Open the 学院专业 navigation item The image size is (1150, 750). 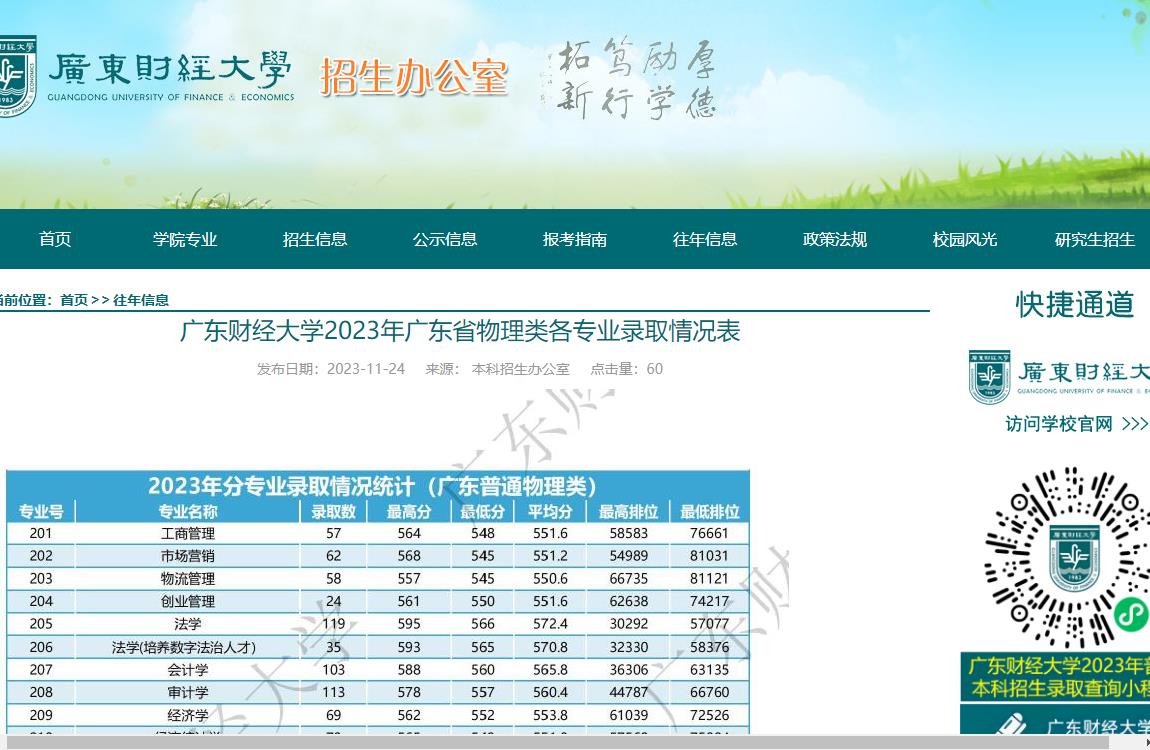point(185,239)
